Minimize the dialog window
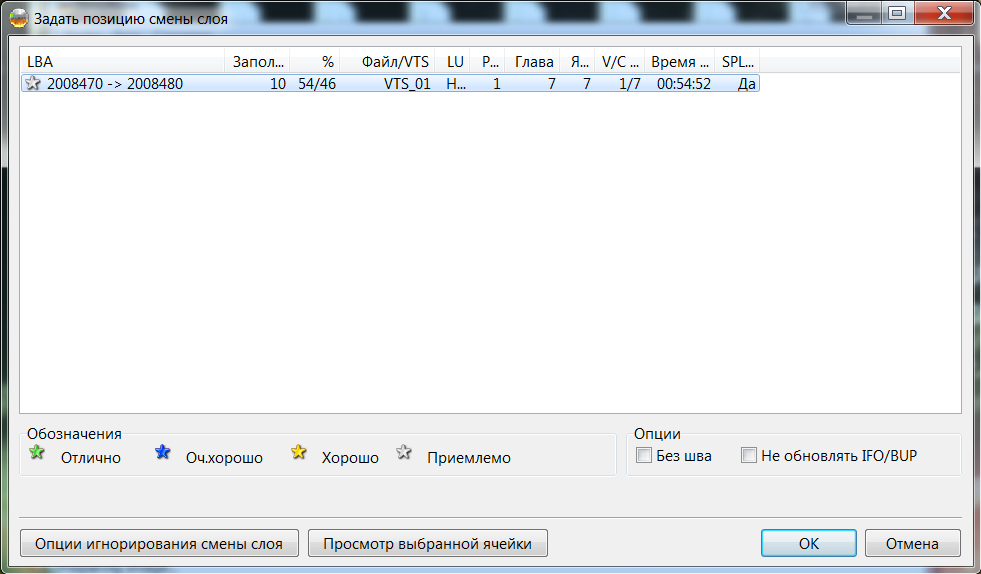Viewport: 981px width, 574px height. 865,13
